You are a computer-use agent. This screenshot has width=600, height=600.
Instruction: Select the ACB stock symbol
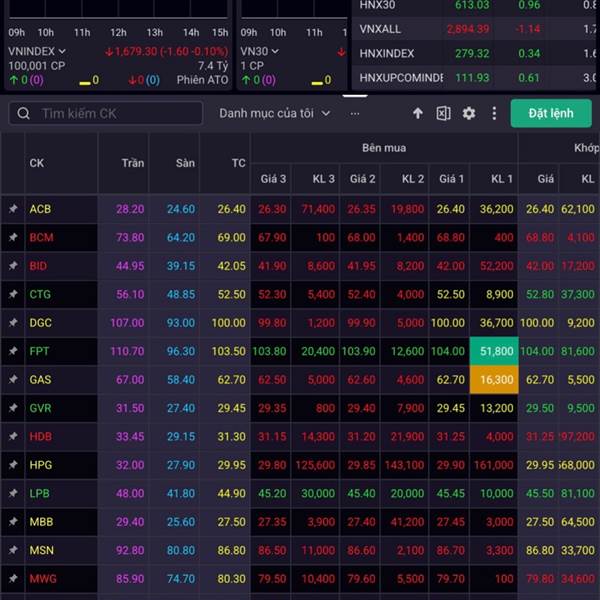click(40, 209)
